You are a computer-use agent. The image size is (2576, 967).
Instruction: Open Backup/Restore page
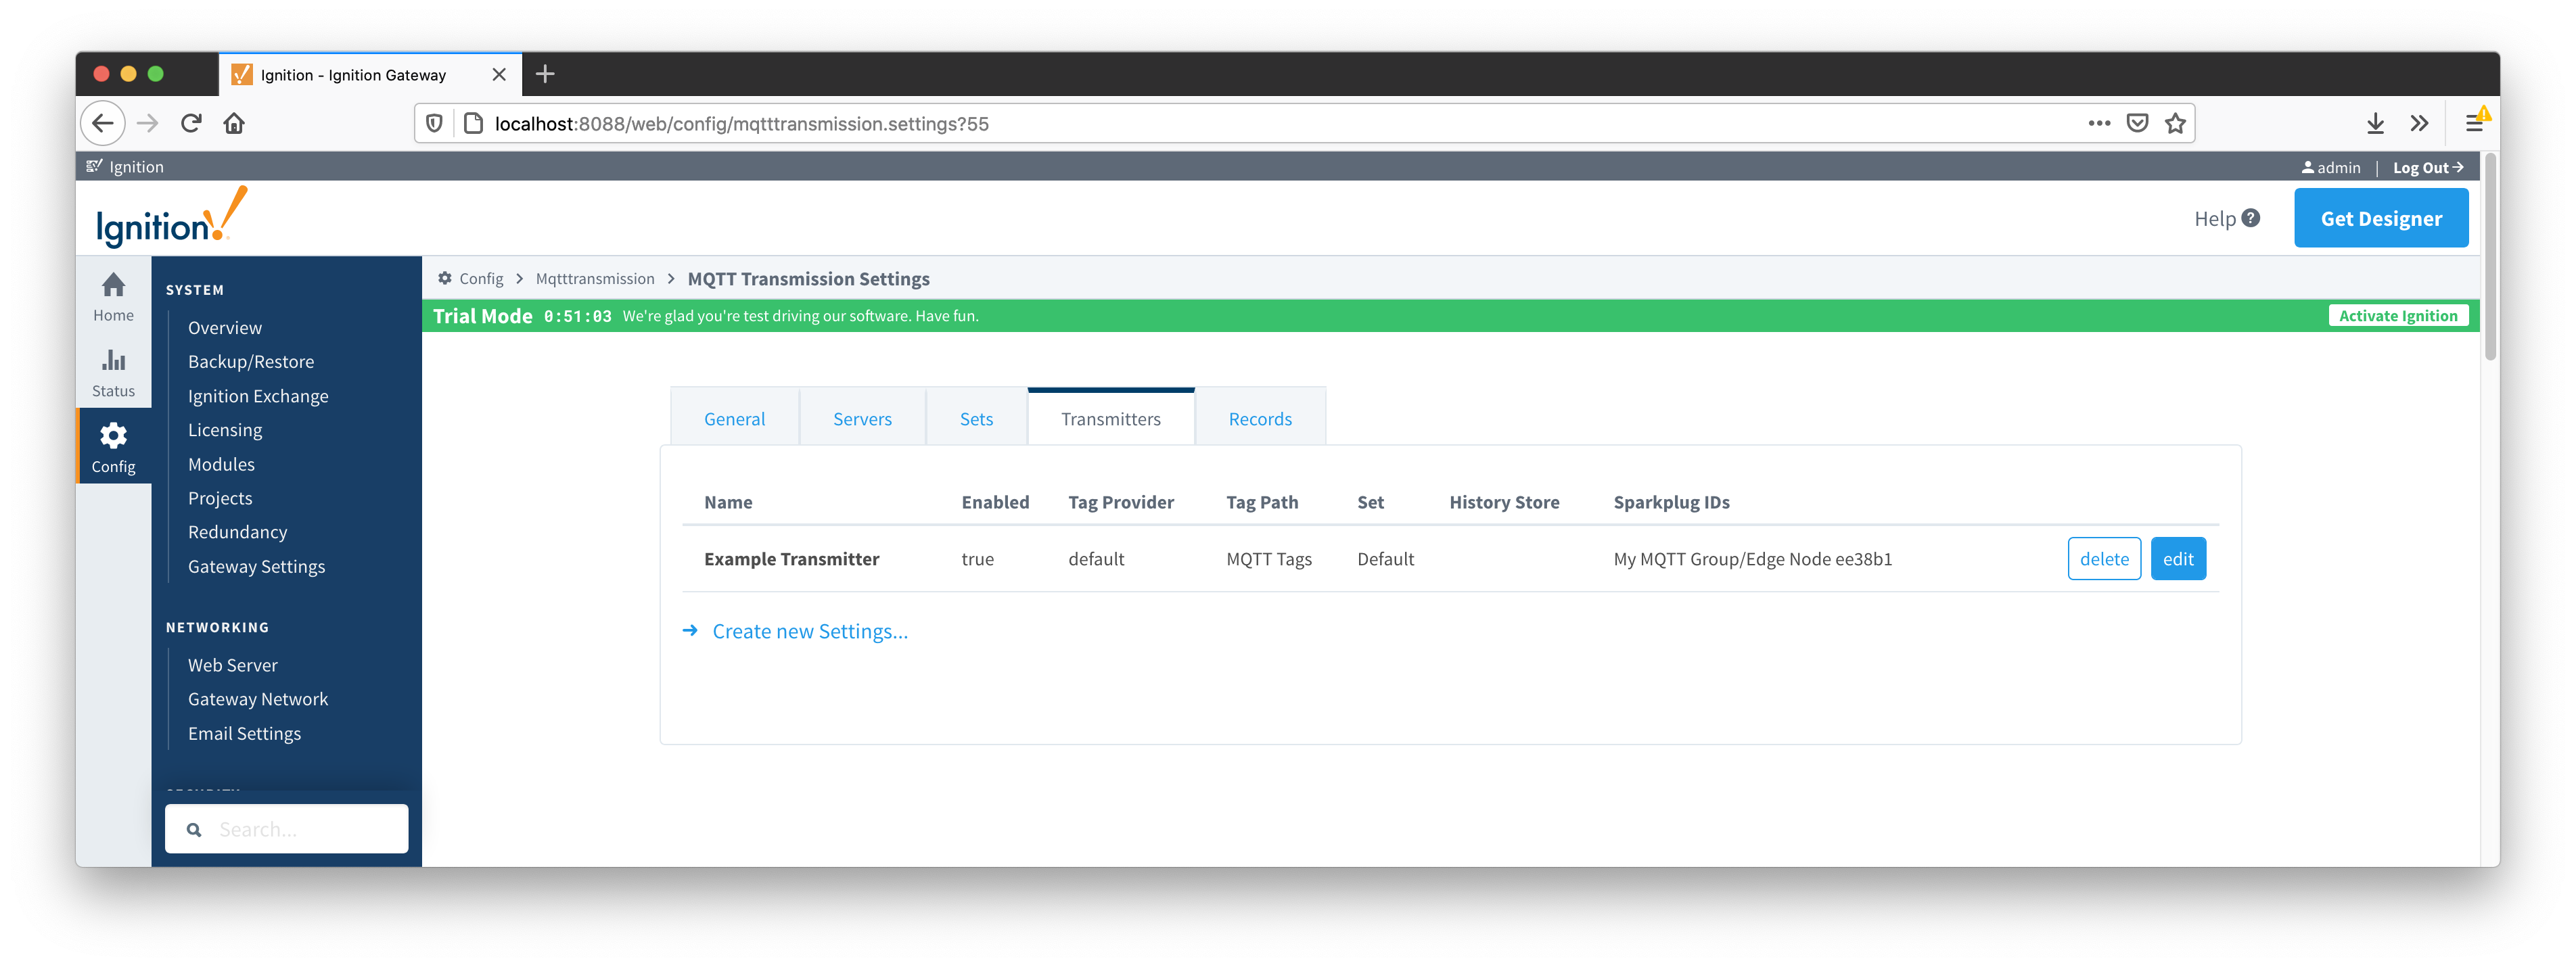point(251,361)
